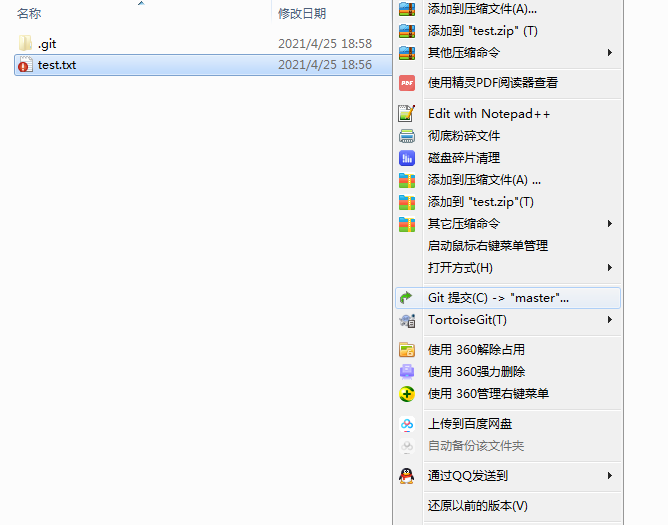The image size is (668, 525).
Task: Choose 使用 360解除占用
Action: [x=509, y=349]
